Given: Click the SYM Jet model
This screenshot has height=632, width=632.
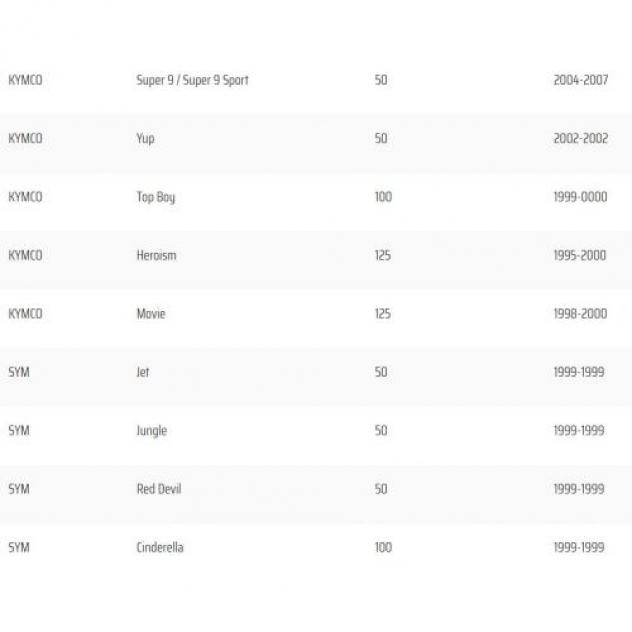Looking at the screenshot, I should (x=143, y=372).
